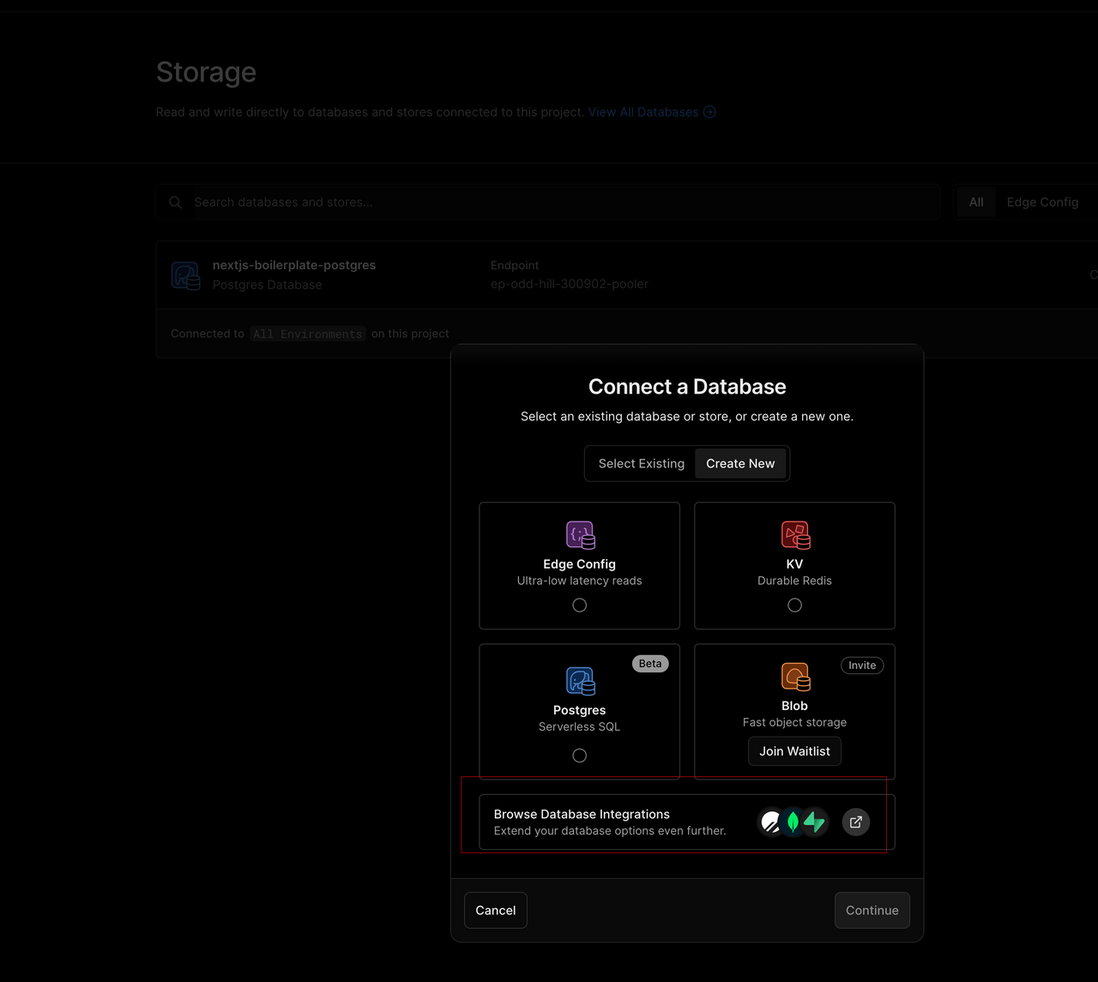Screen dimensions: 1098x982
Task: Switch to the Create New tab
Action: [740, 464]
